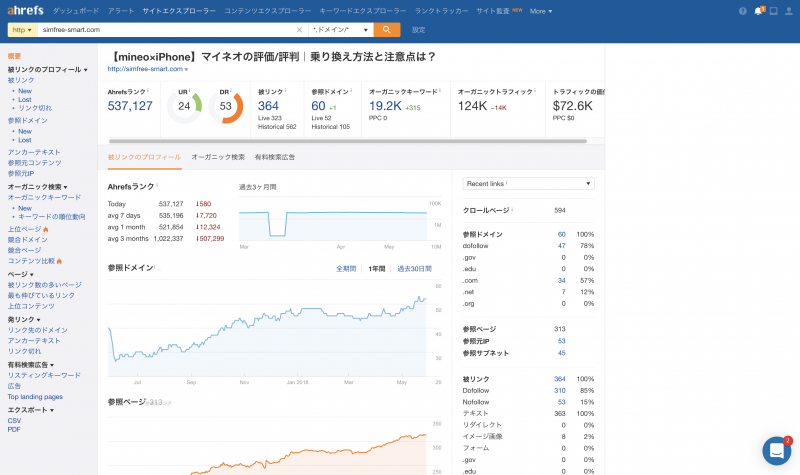
Task: Open the chat support bubble
Action: click(x=777, y=451)
